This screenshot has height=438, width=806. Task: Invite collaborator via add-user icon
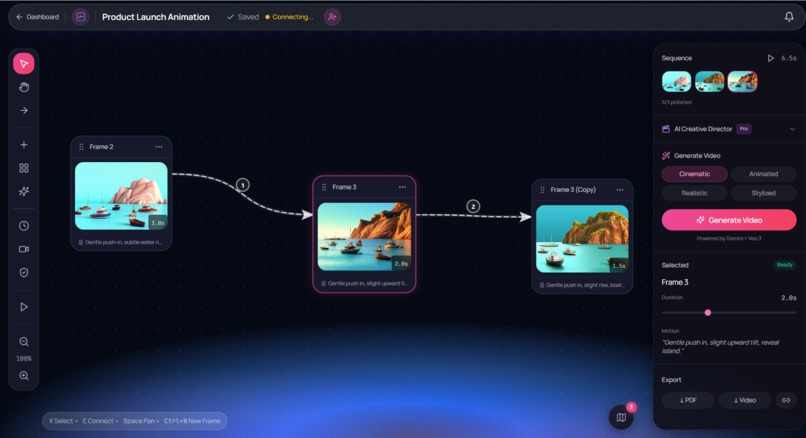coord(332,17)
